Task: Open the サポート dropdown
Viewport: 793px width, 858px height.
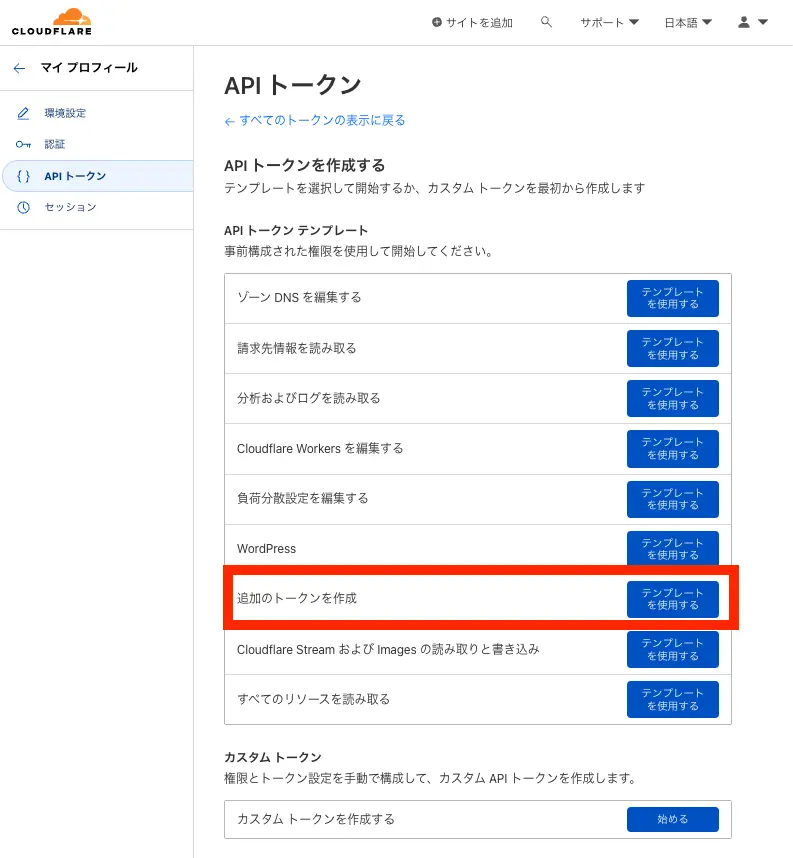Action: tap(607, 21)
